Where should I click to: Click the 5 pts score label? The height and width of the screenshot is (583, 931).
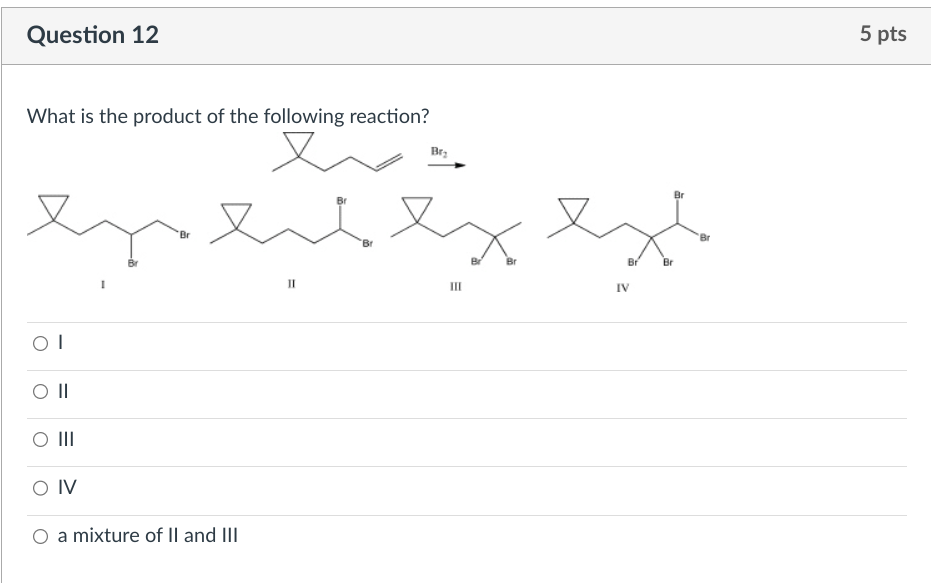click(882, 34)
